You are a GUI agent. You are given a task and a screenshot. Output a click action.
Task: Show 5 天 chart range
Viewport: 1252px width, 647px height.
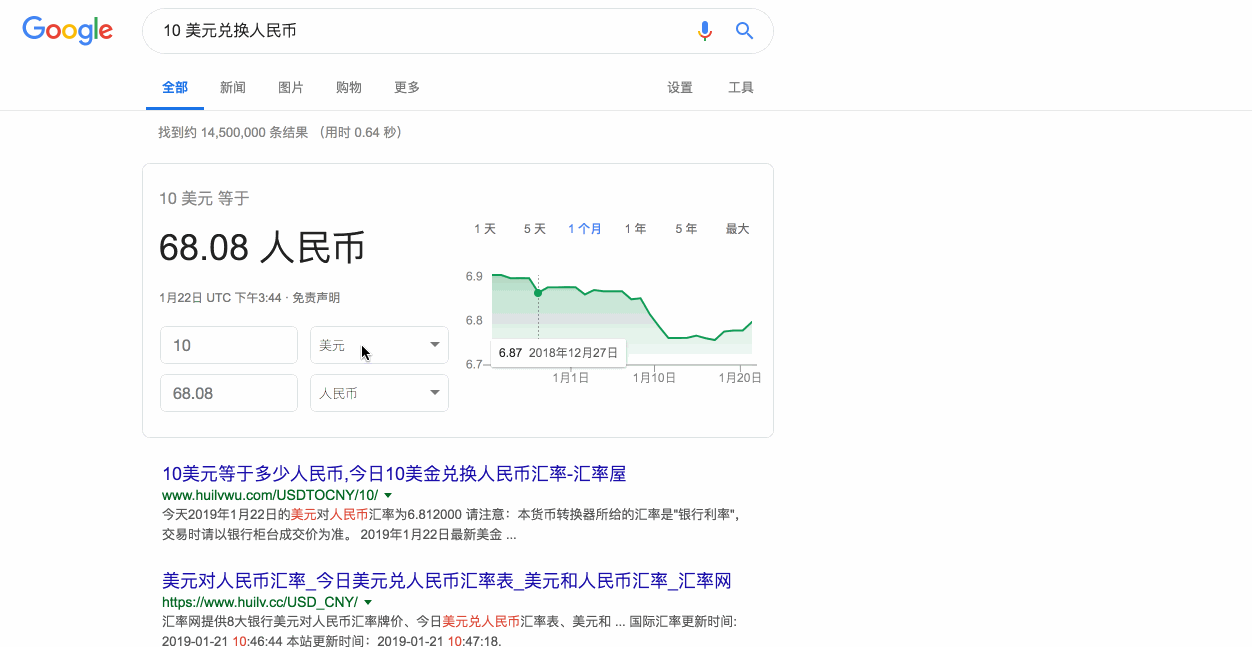coord(535,229)
